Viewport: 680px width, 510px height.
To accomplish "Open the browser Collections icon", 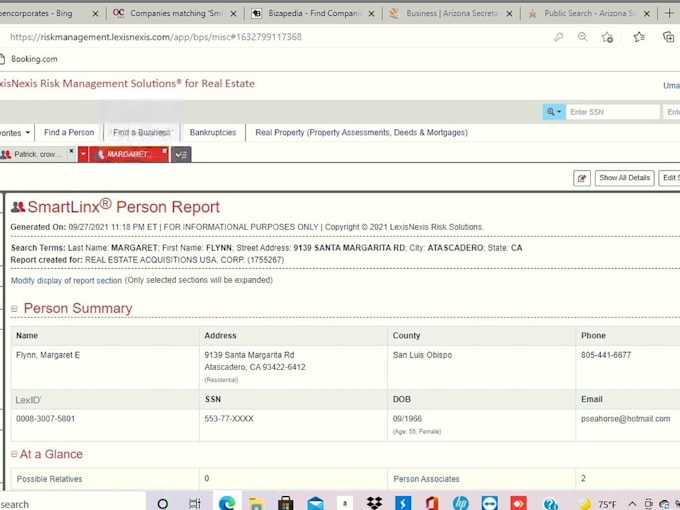I will click(669, 37).
